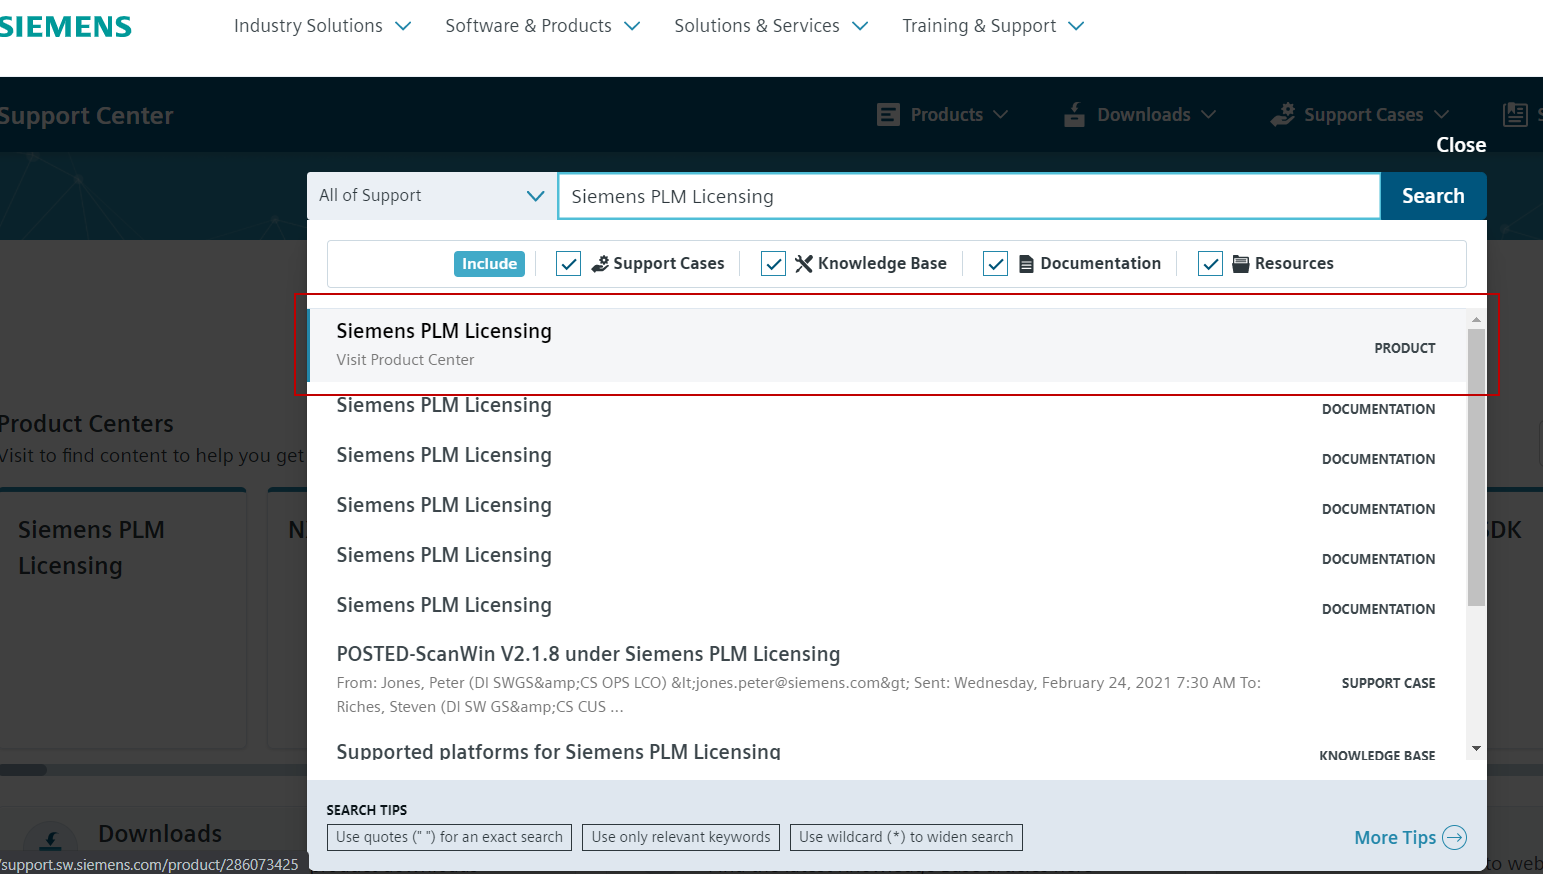Toggle the Include switch
The image size is (1543, 874).
489,263
